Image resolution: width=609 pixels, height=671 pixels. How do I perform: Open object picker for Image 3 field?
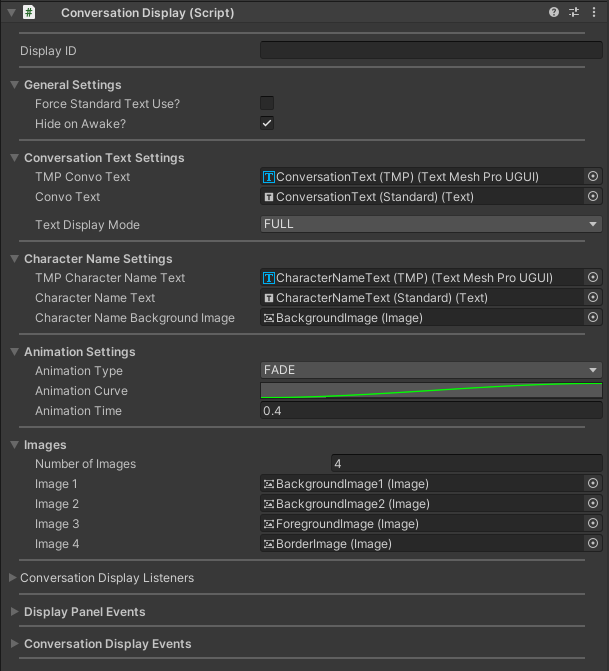592,523
